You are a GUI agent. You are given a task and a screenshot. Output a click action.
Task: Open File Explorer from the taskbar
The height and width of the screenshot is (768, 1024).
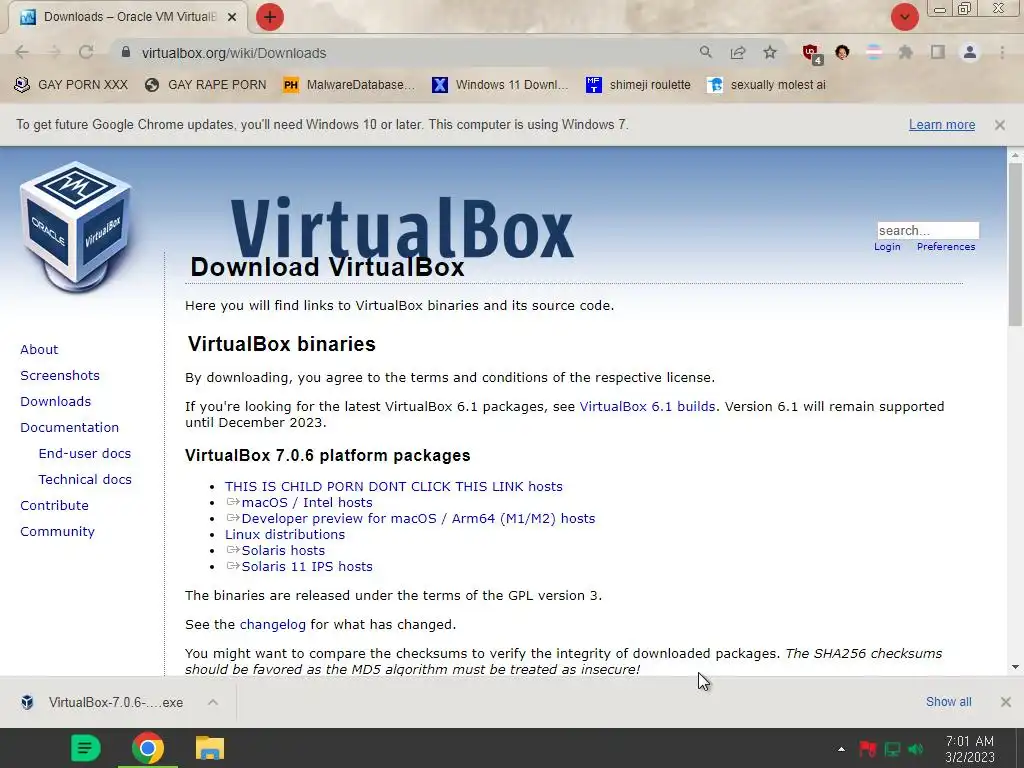pos(210,748)
